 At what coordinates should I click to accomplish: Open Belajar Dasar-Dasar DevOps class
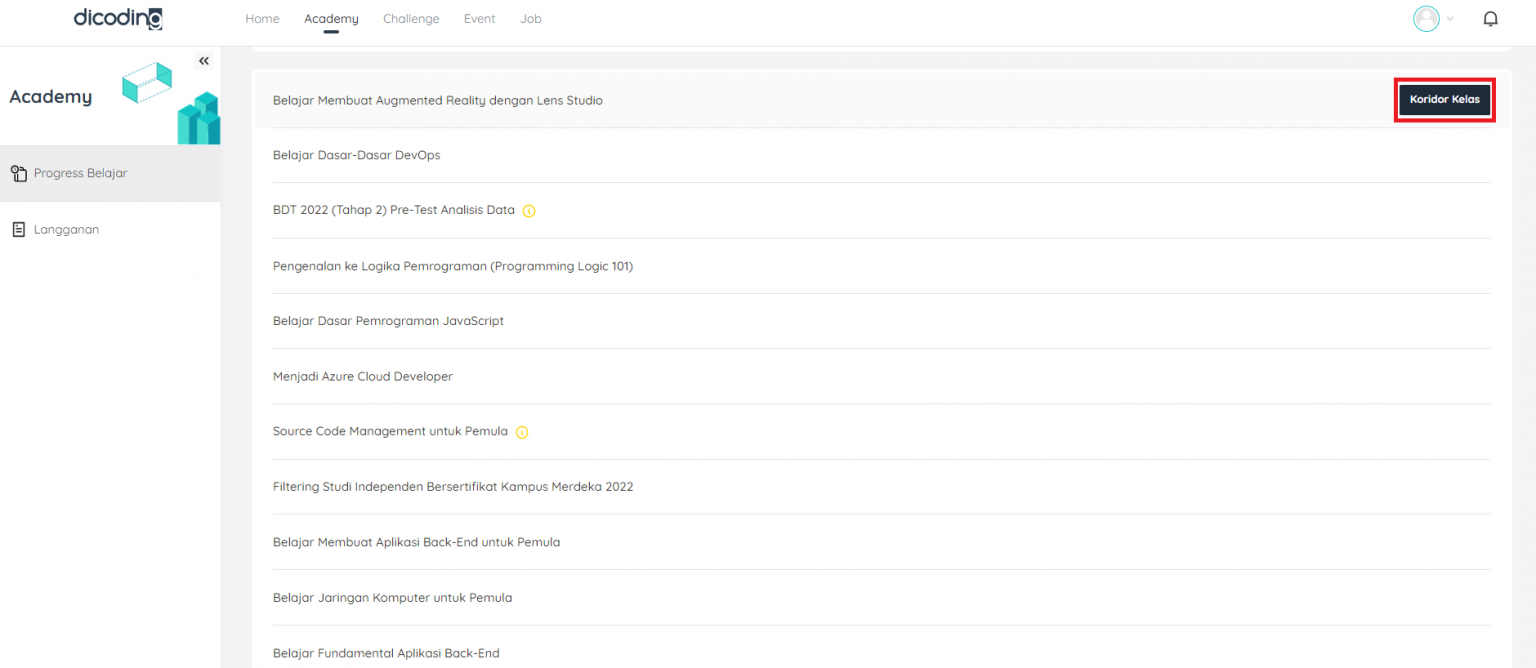[x=356, y=155]
